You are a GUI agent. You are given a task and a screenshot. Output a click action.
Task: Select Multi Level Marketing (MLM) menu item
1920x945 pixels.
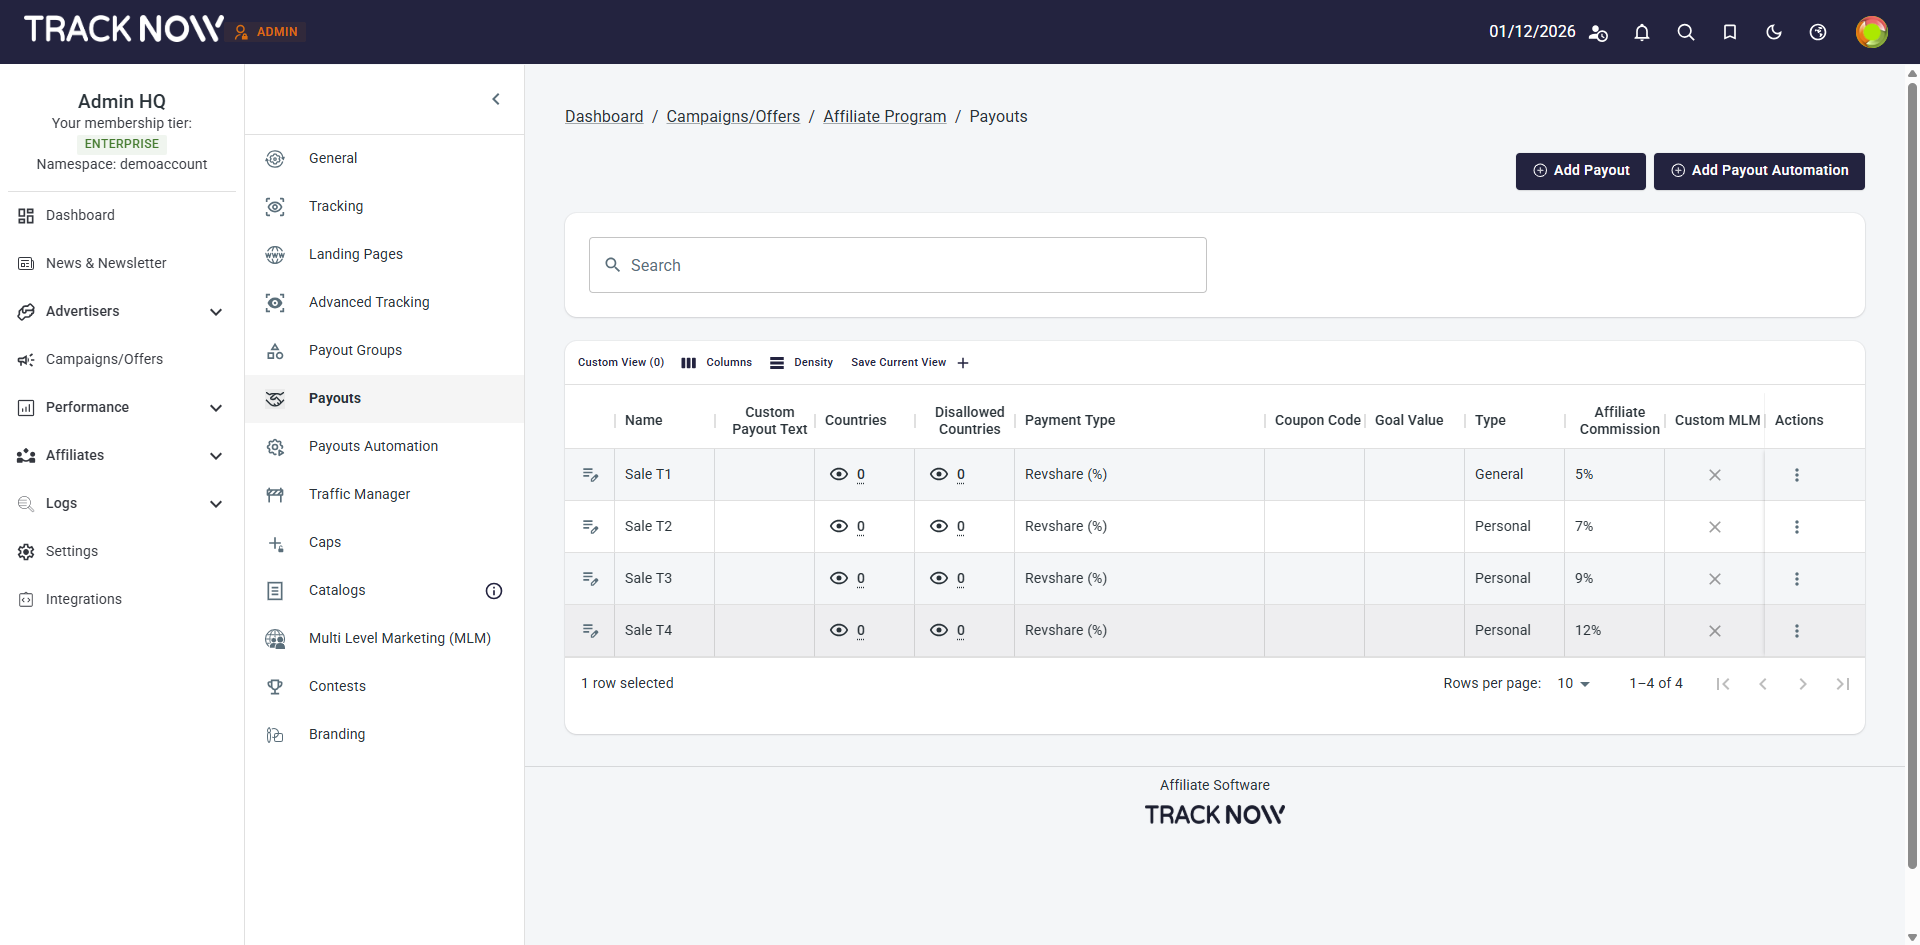(399, 638)
